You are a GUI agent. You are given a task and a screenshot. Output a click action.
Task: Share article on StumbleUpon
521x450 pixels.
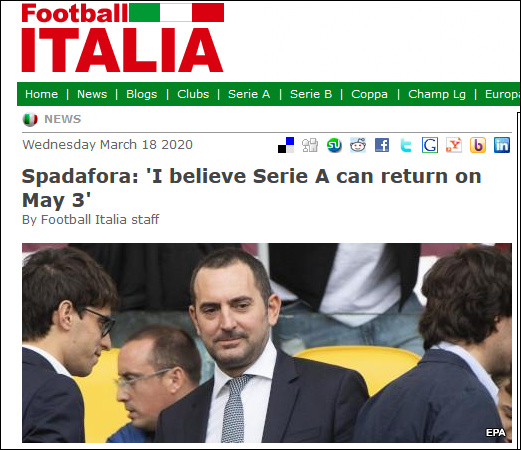pos(334,145)
